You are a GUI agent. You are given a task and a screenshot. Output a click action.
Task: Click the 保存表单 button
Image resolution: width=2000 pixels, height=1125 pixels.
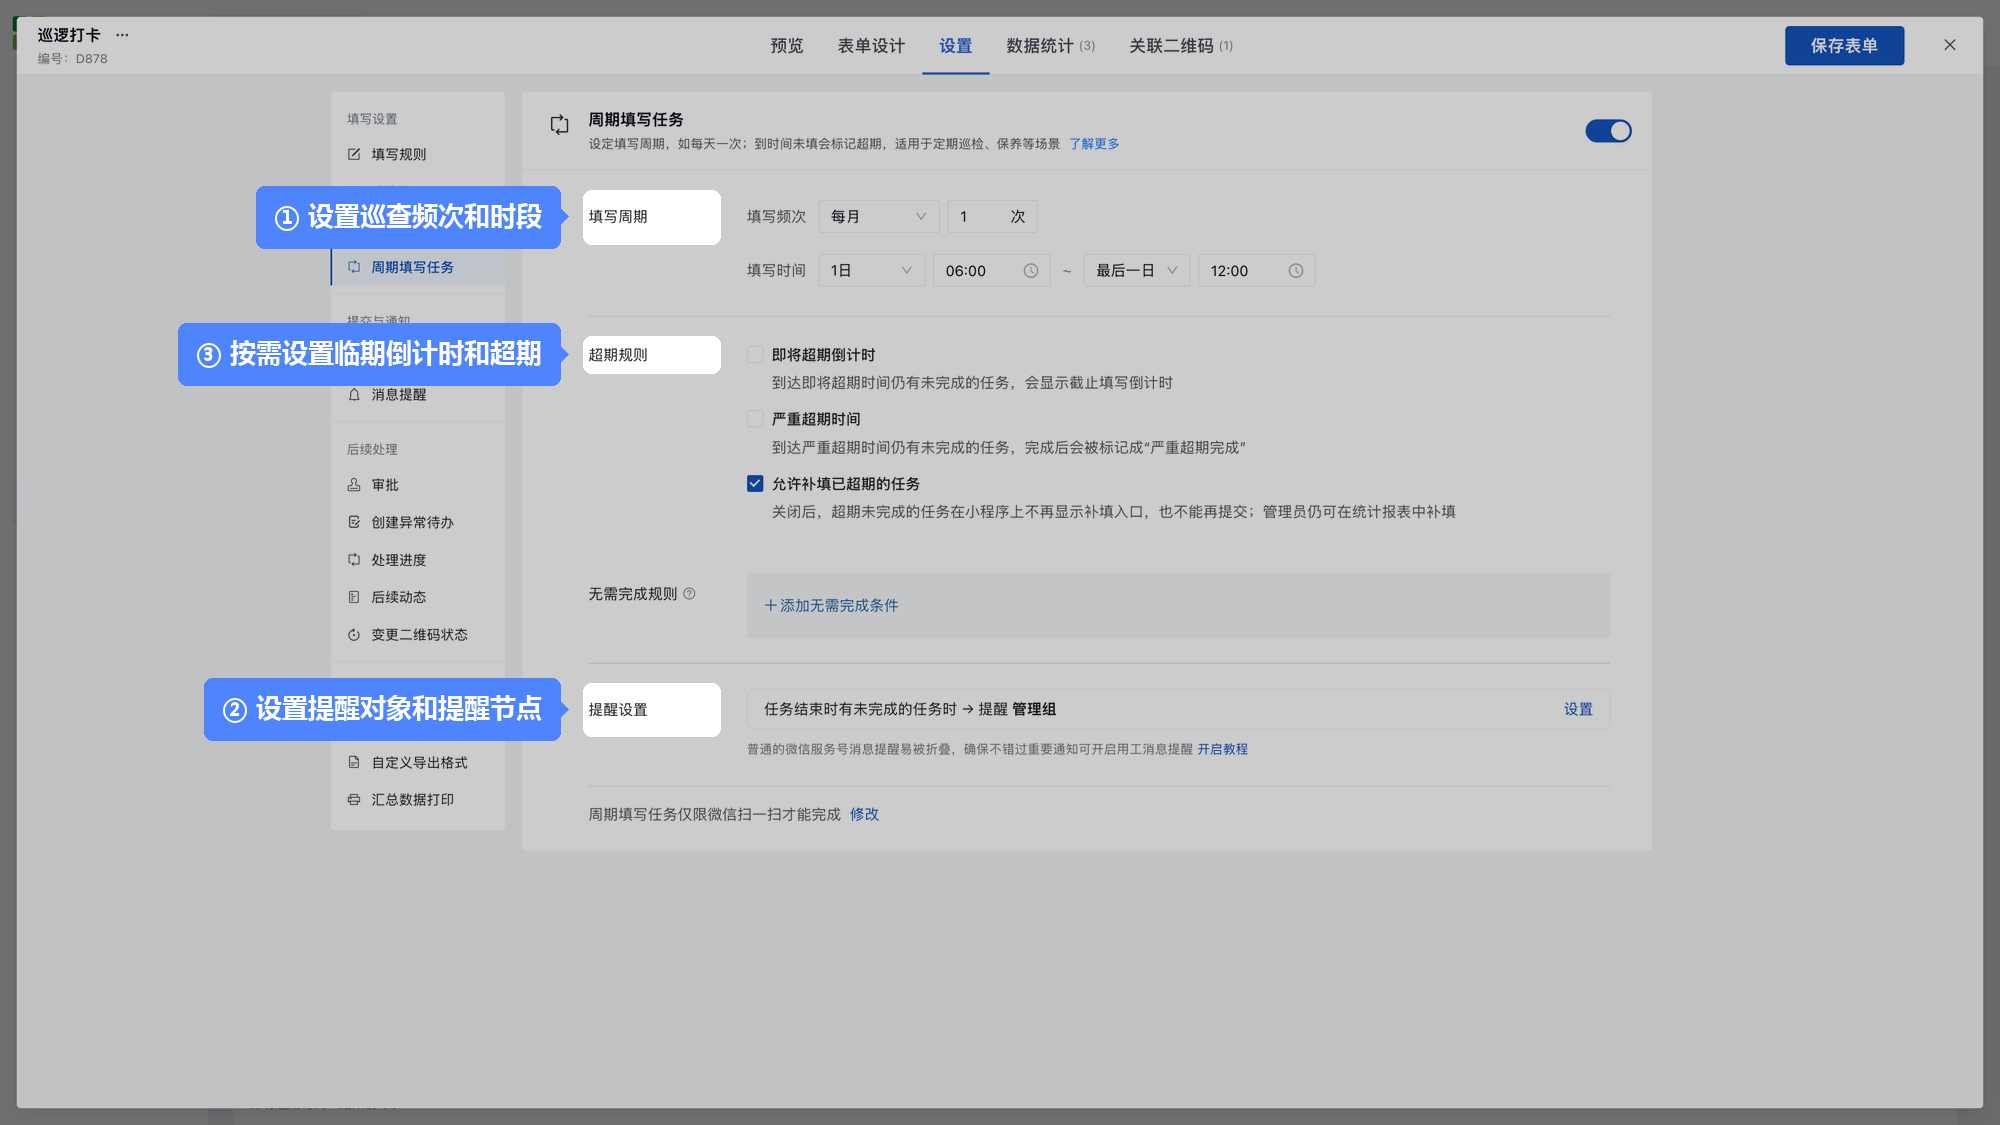pyautogui.click(x=1844, y=46)
